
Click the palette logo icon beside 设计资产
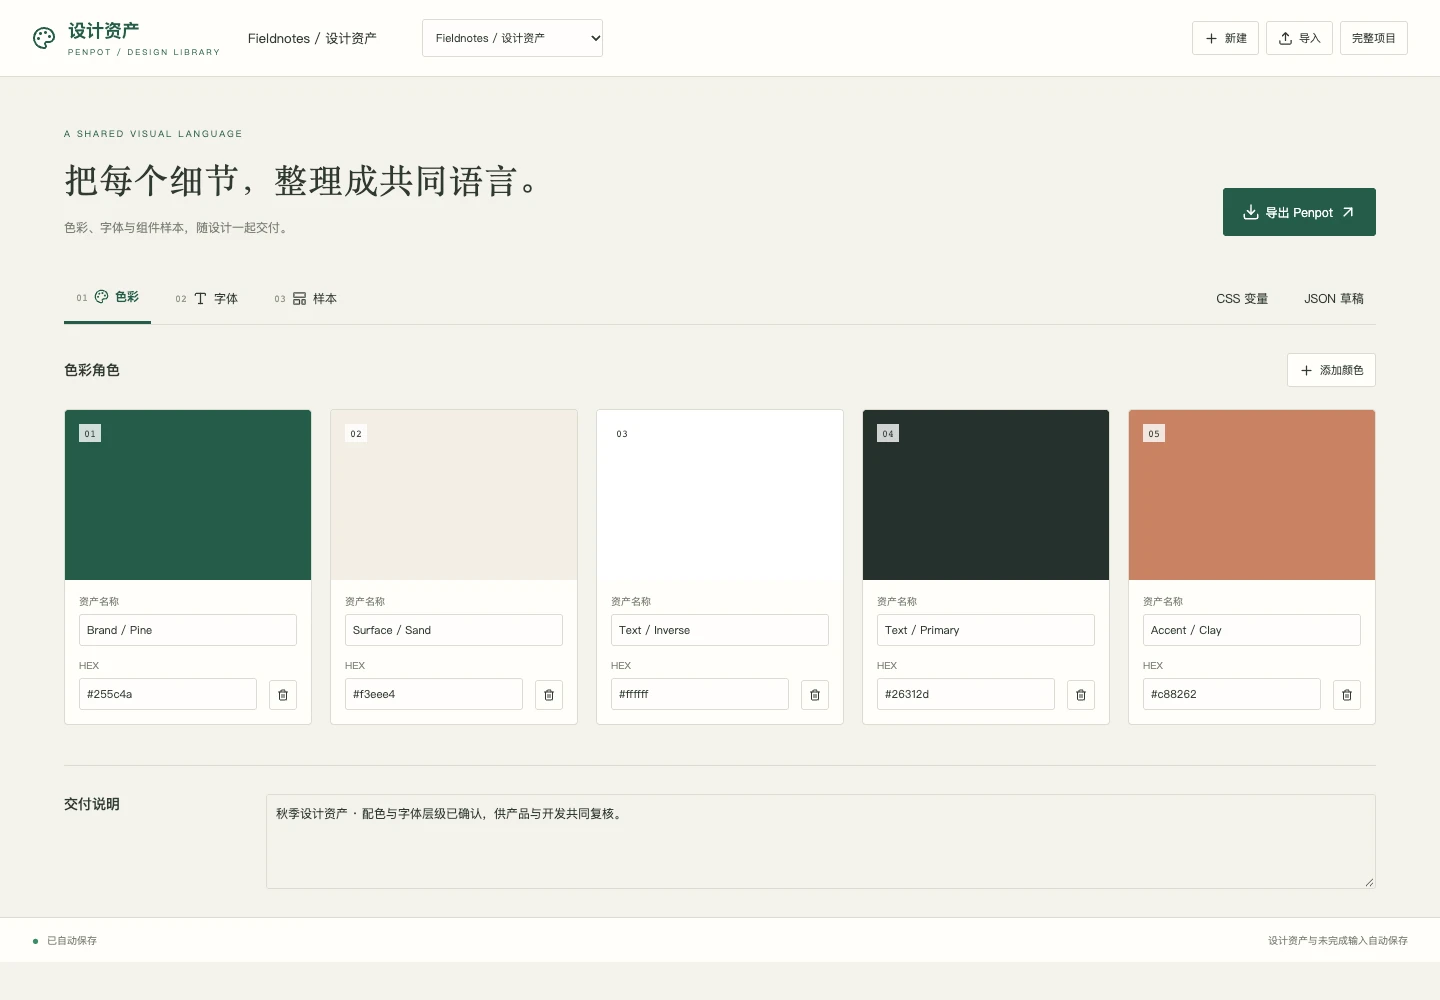(44, 38)
